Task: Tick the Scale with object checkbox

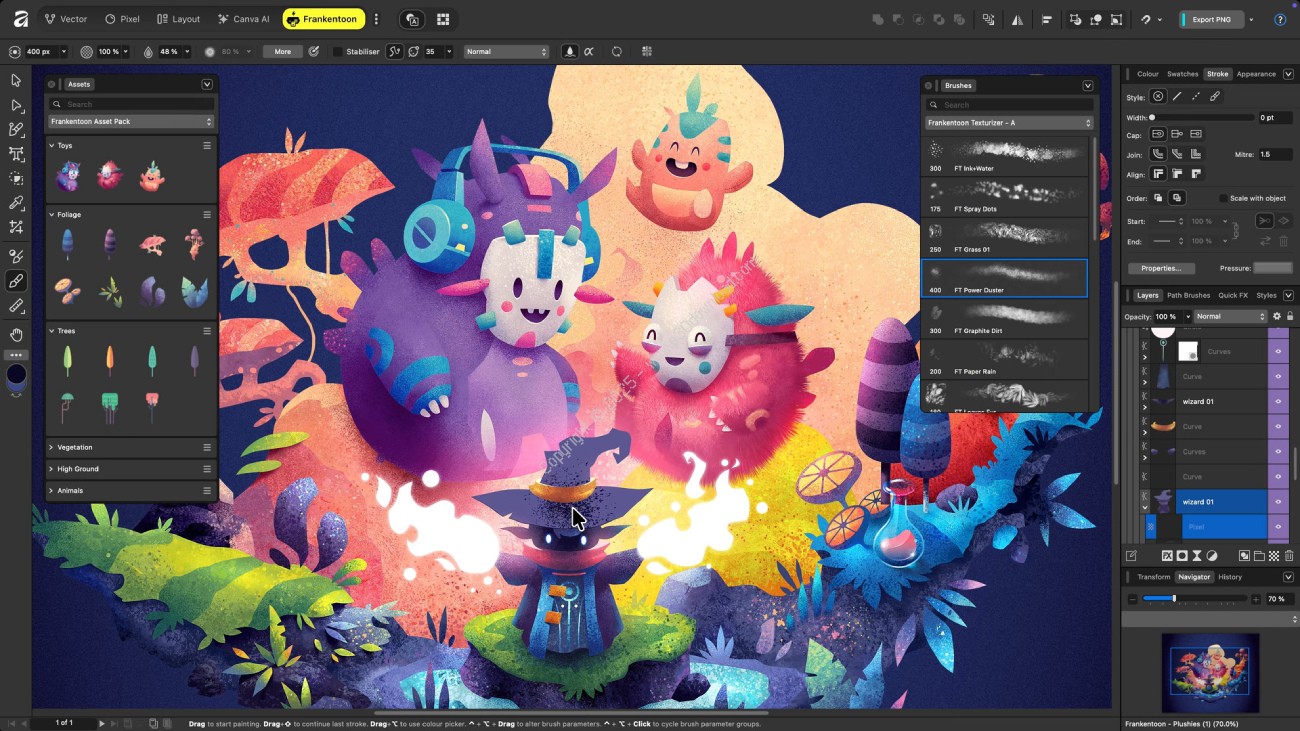Action: [1224, 198]
